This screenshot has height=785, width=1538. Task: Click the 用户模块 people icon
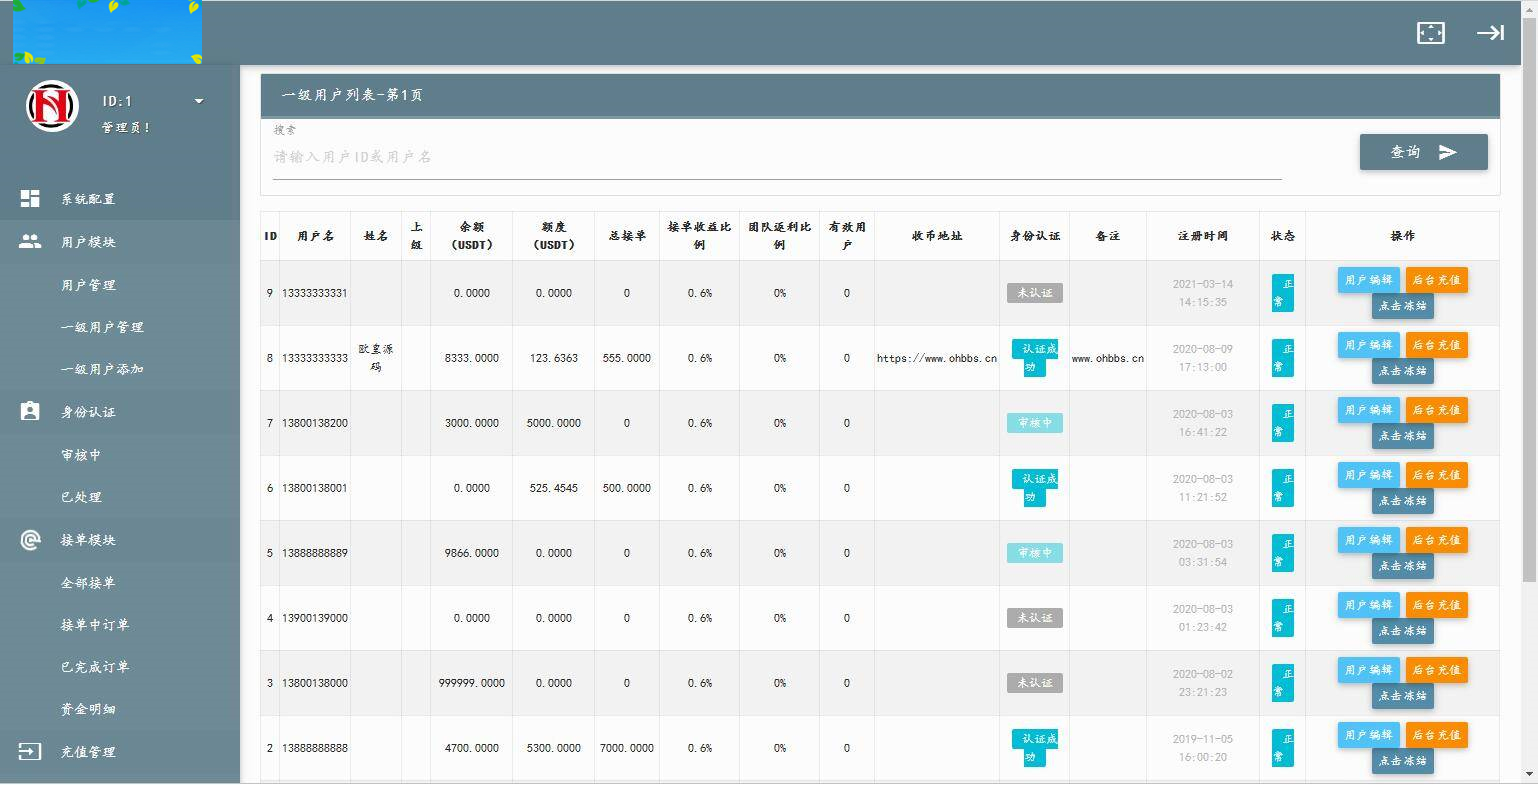pyautogui.click(x=30, y=242)
